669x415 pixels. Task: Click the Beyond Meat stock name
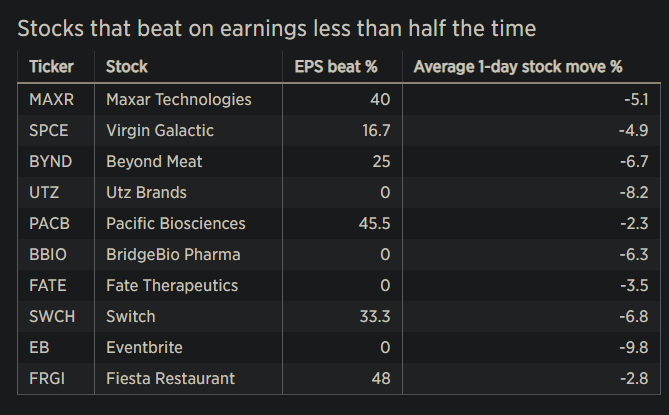click(156, 161)
